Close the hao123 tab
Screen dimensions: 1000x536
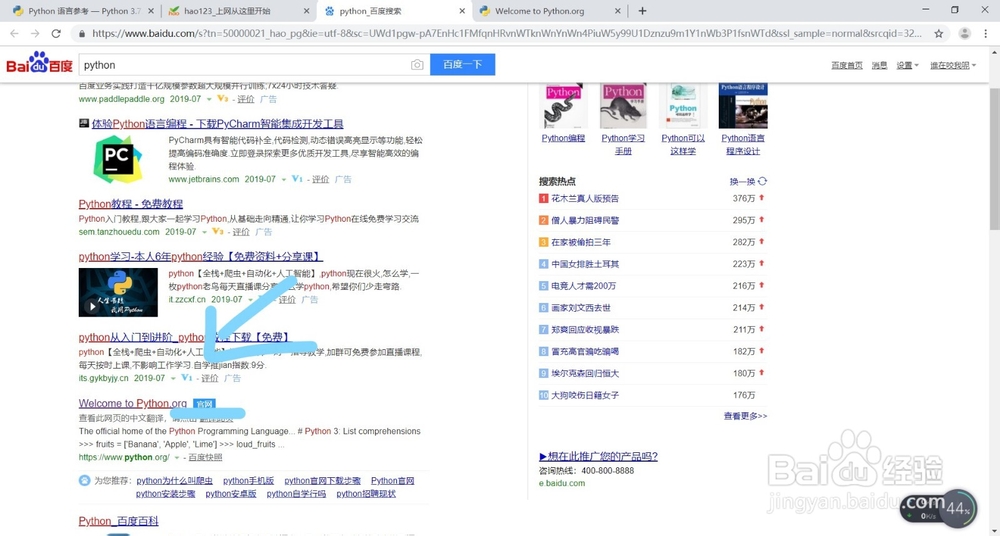pos(307,11)
